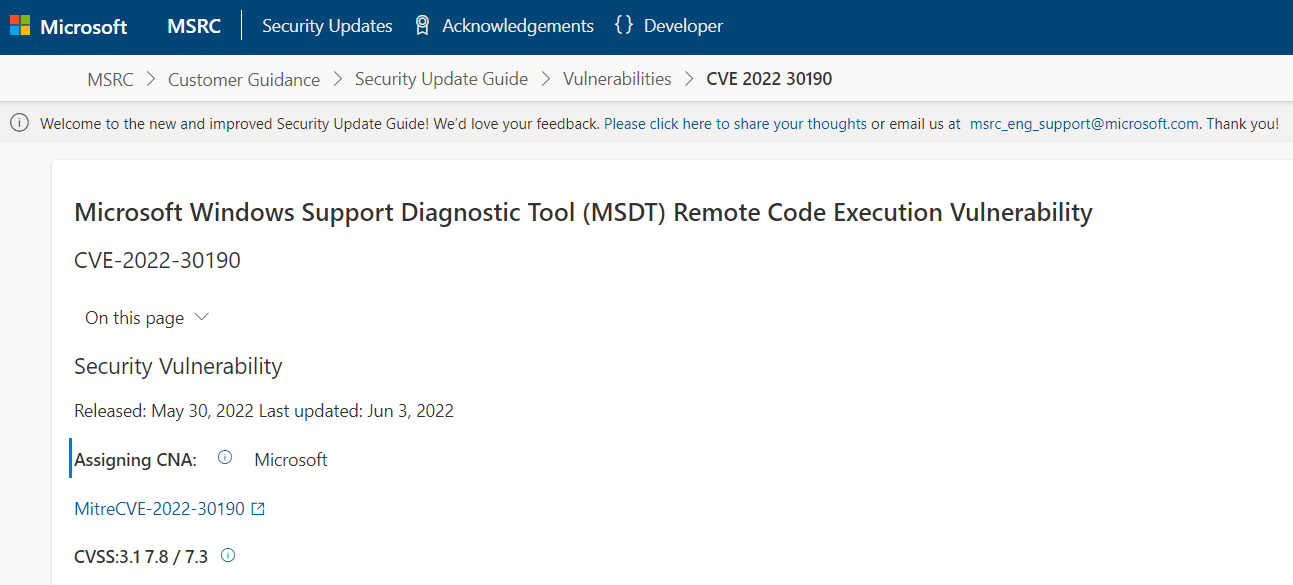The height and width of the screenshot is (585, 1293).
Task: Click the Microsoft CNA value text
Action: (291, 460)
